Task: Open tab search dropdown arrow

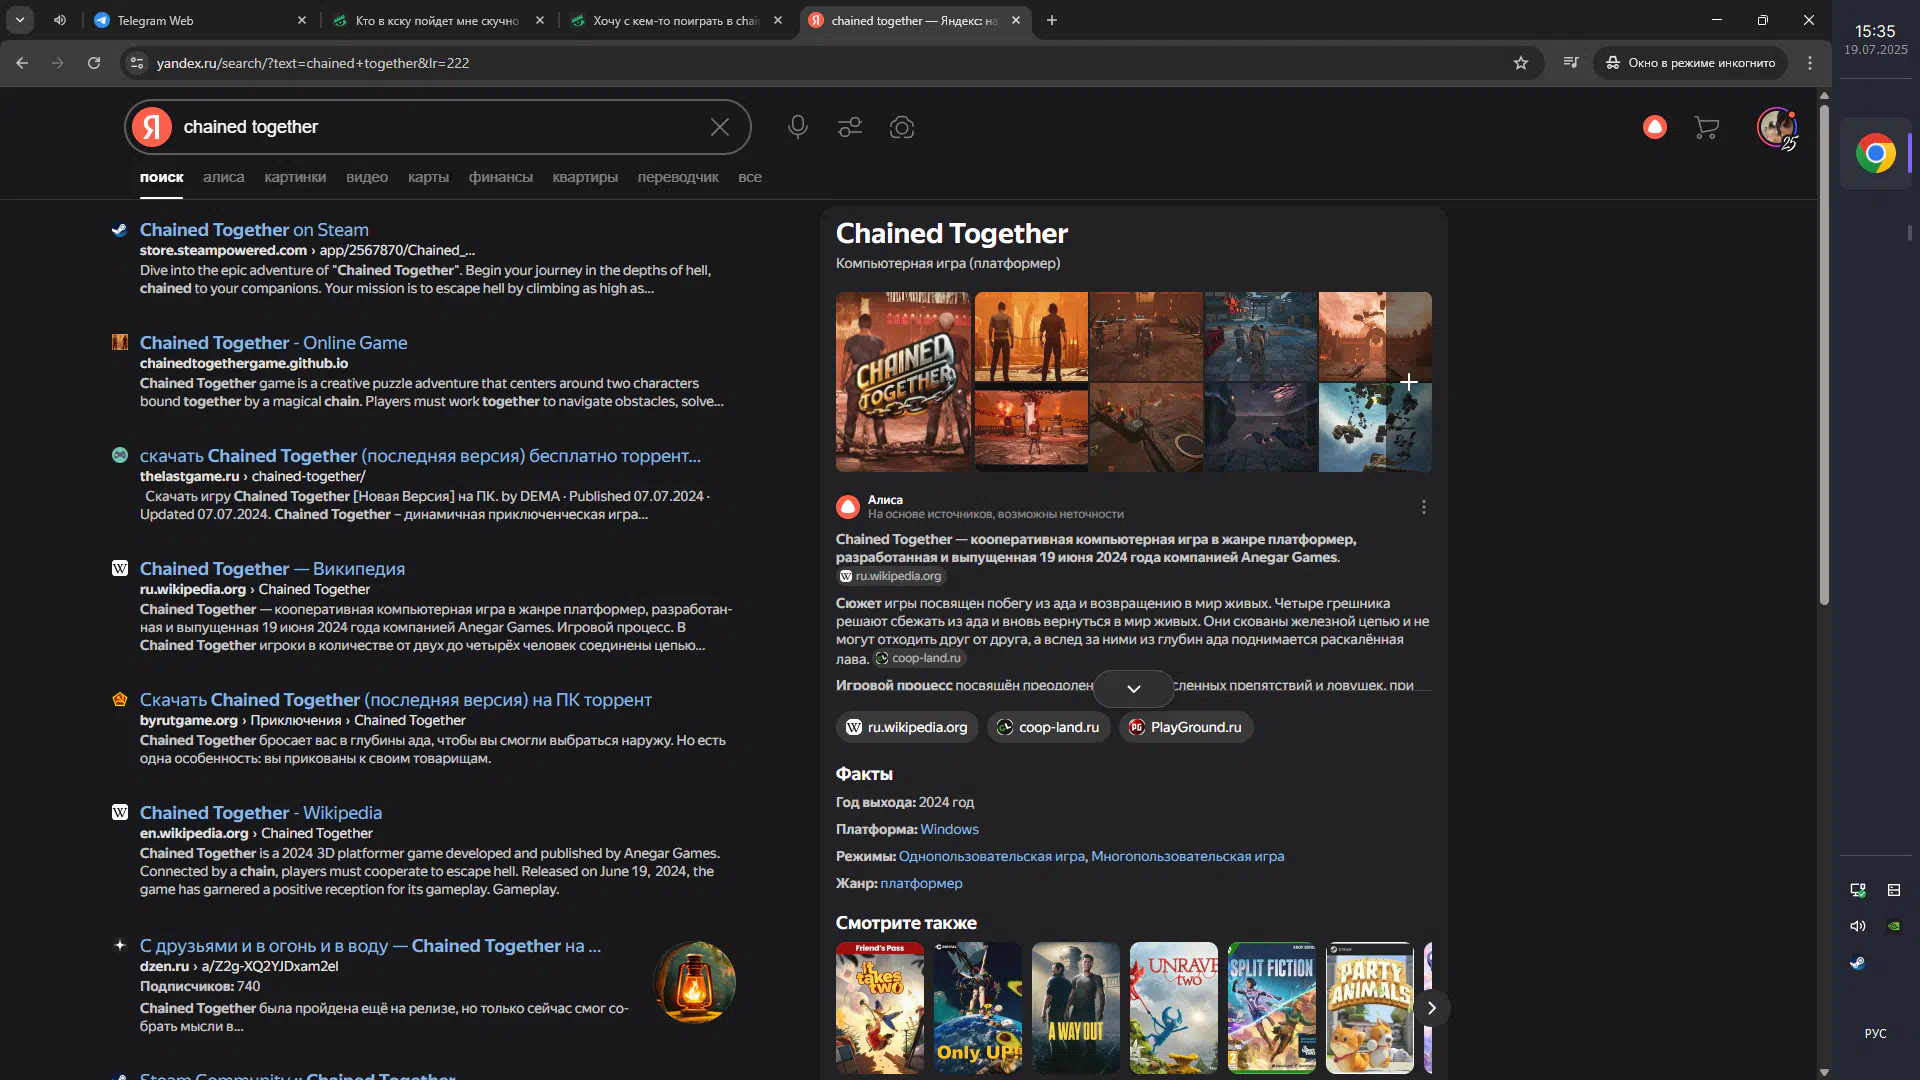Action: pyautogui.click(x=20, y=20)
